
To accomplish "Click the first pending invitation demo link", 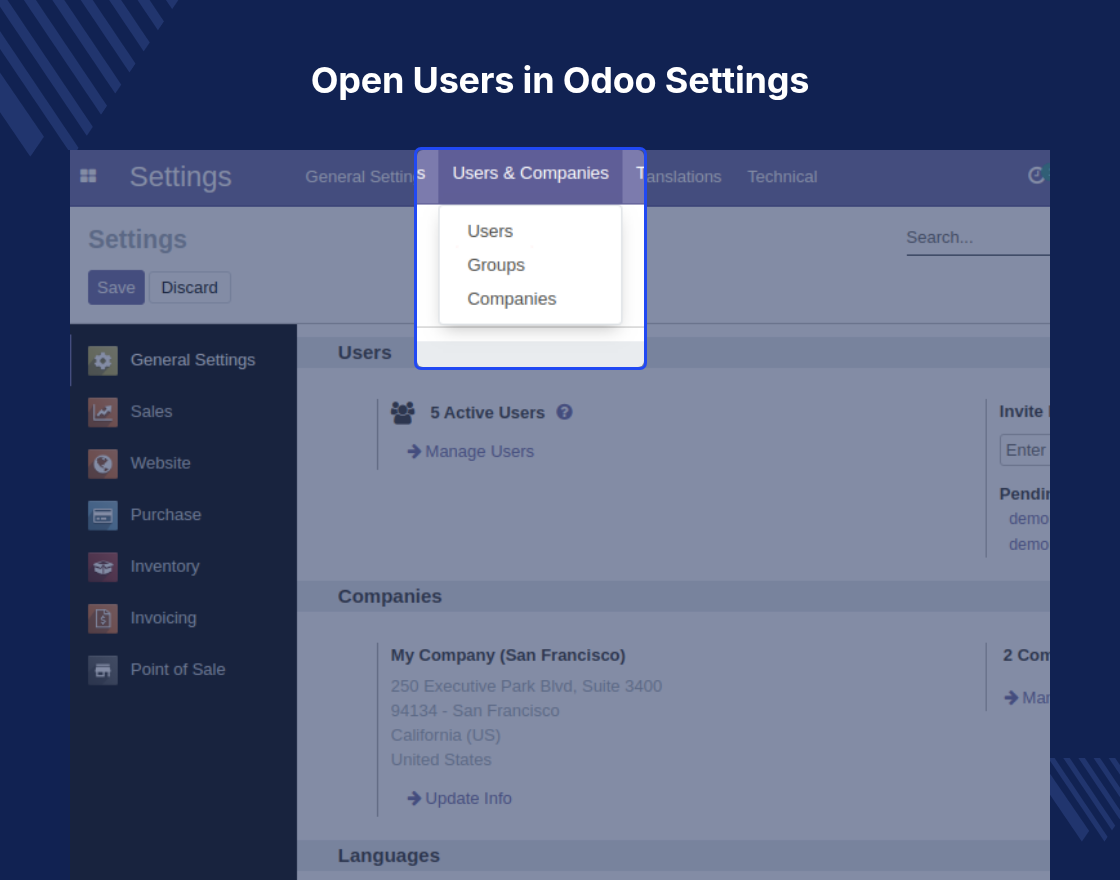I will click(1029, 519).
